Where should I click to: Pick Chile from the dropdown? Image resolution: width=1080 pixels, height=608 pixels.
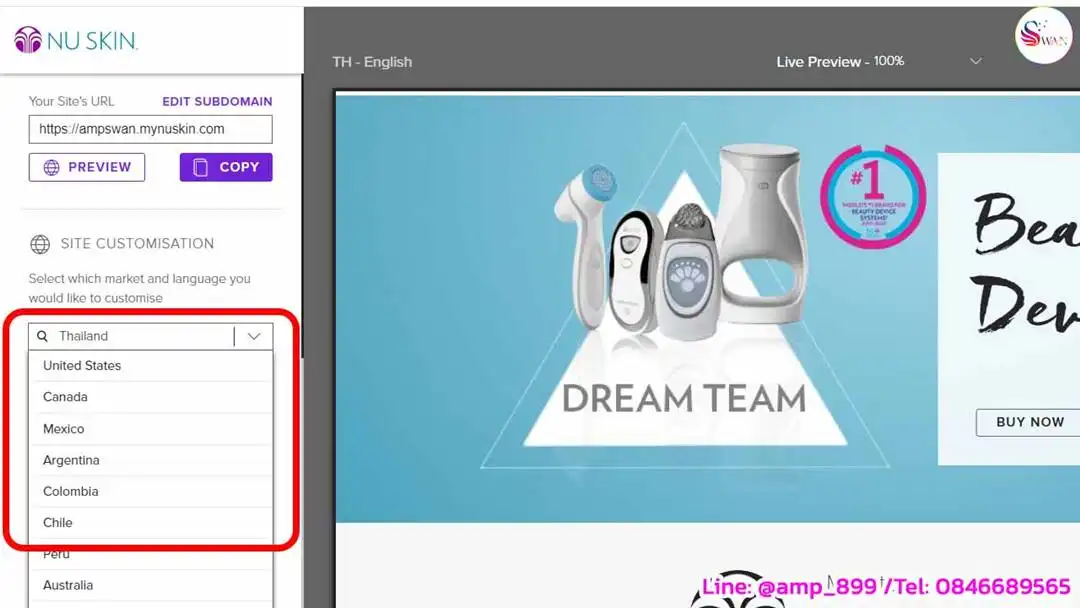tap(58, 522)
